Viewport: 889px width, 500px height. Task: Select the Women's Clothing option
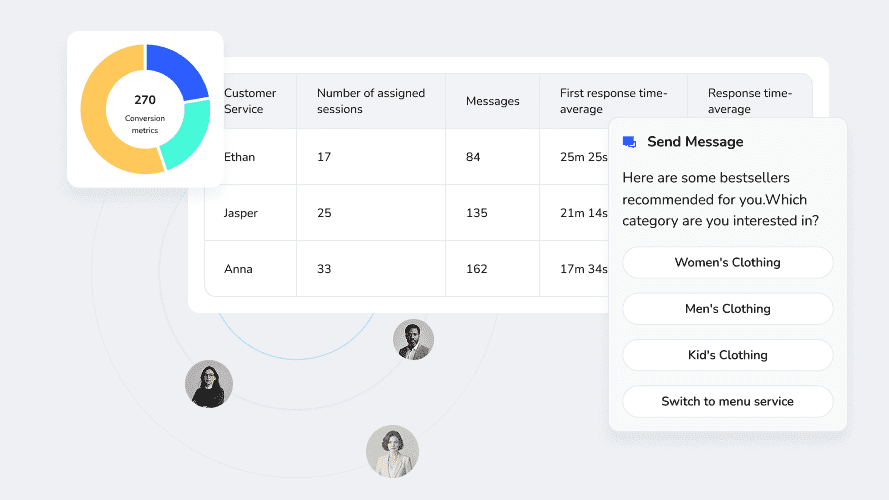pyautogui.click(x=727, y=263)
